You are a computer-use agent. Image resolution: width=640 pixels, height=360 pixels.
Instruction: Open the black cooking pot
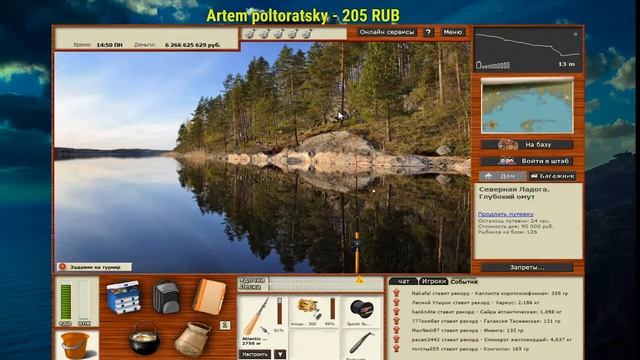144,338
